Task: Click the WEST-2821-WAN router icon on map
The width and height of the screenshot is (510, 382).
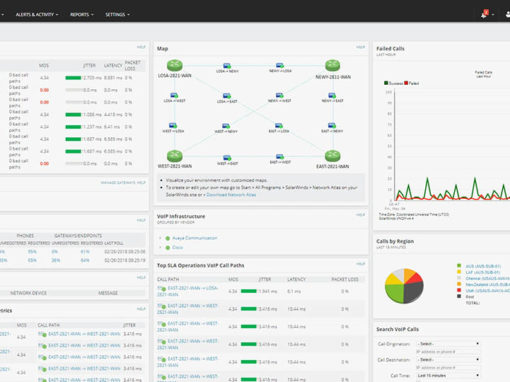Action: coord(175,156)
